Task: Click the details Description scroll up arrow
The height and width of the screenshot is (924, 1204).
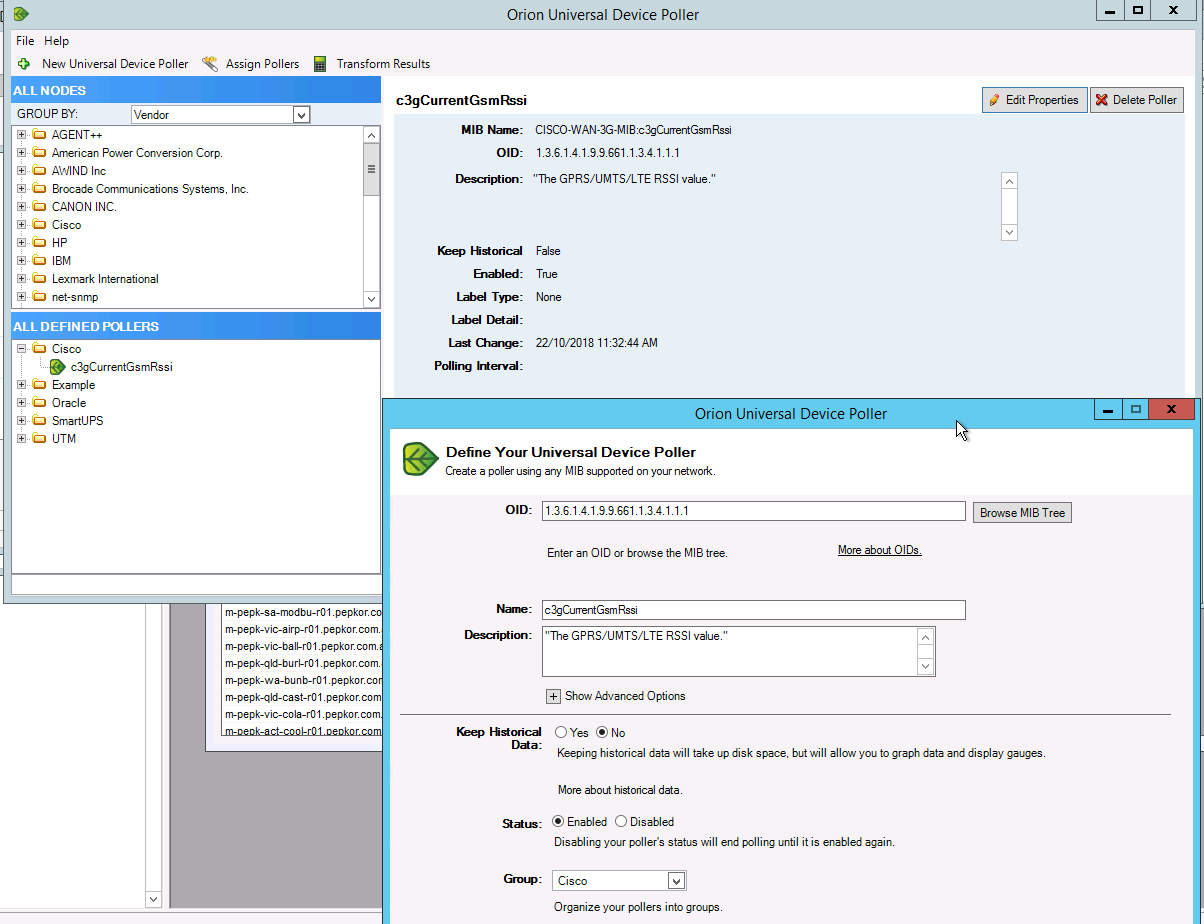Action: [x=1009, y=181]
